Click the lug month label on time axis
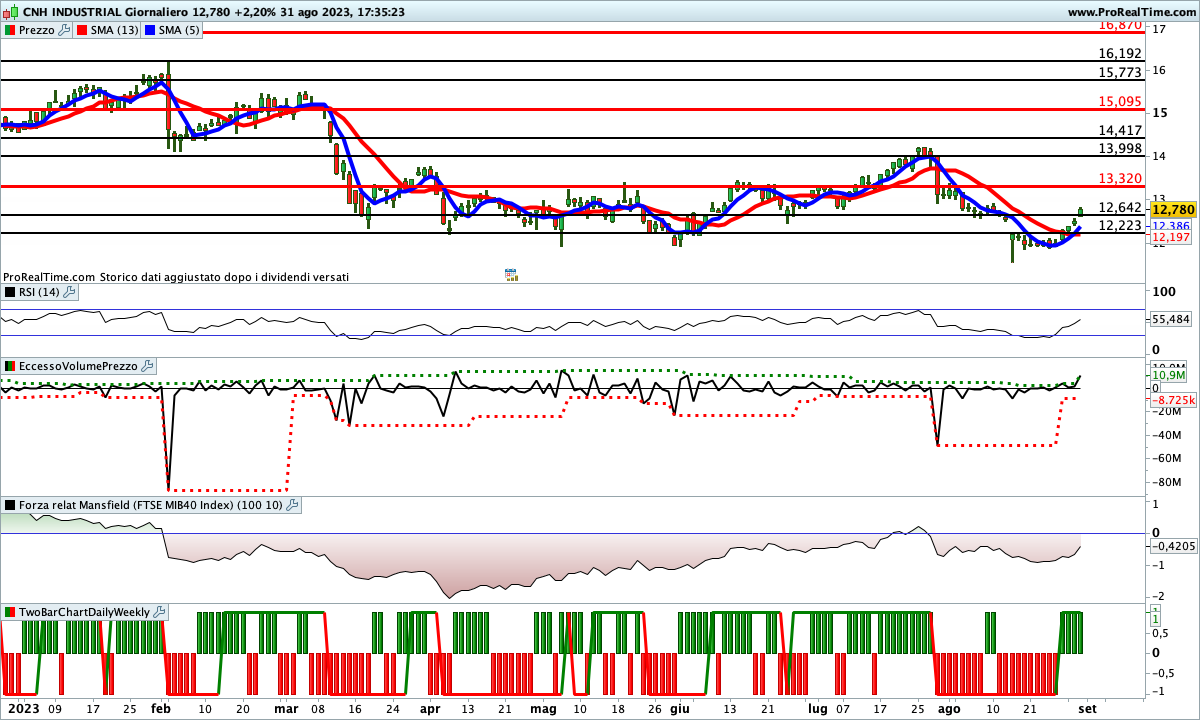Screen dimensions: 1200x720 (818, 708)
